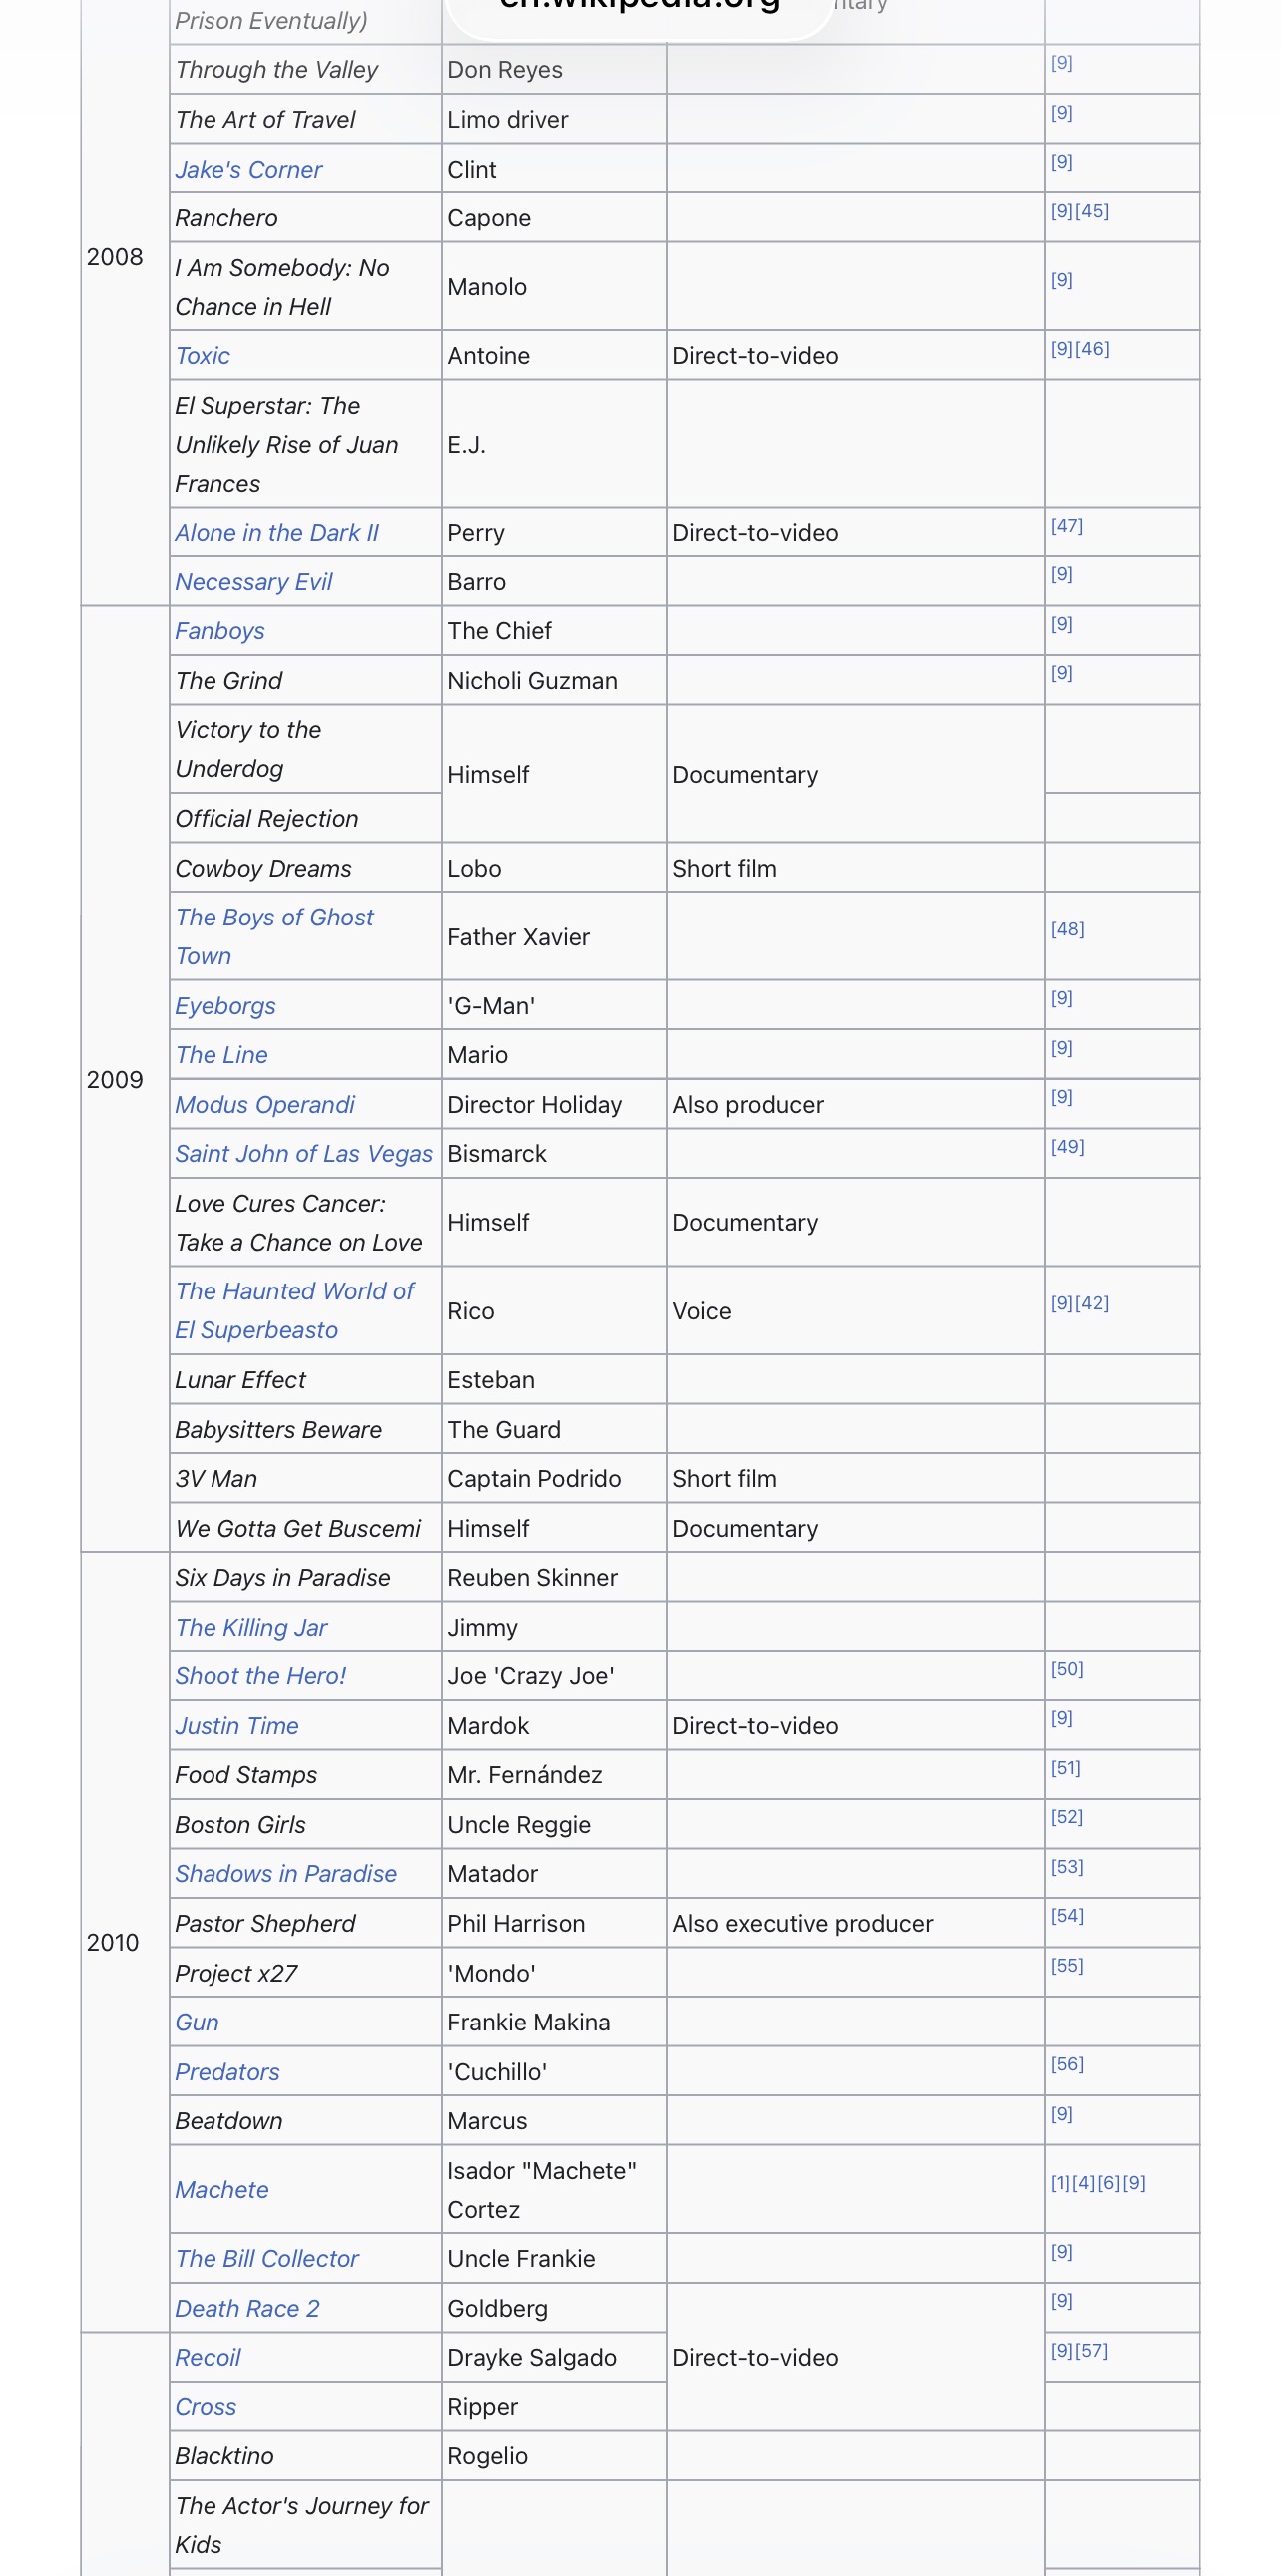
Task: Open Saint John of Las Vegas article
Action: point(304,1154)
